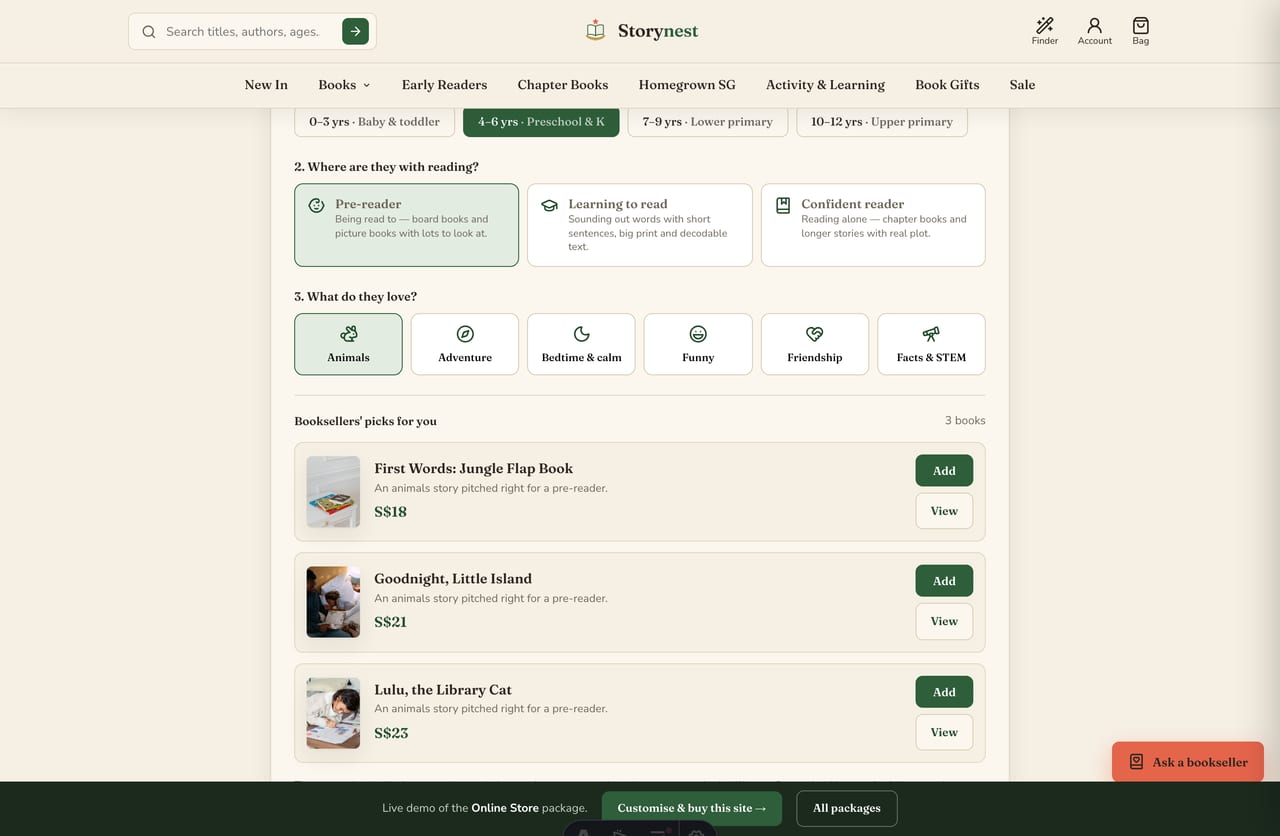The height and width of the screenshot is (836, 1280).
Task: Open the Account icon
Action: click(x=1094, y=26)
